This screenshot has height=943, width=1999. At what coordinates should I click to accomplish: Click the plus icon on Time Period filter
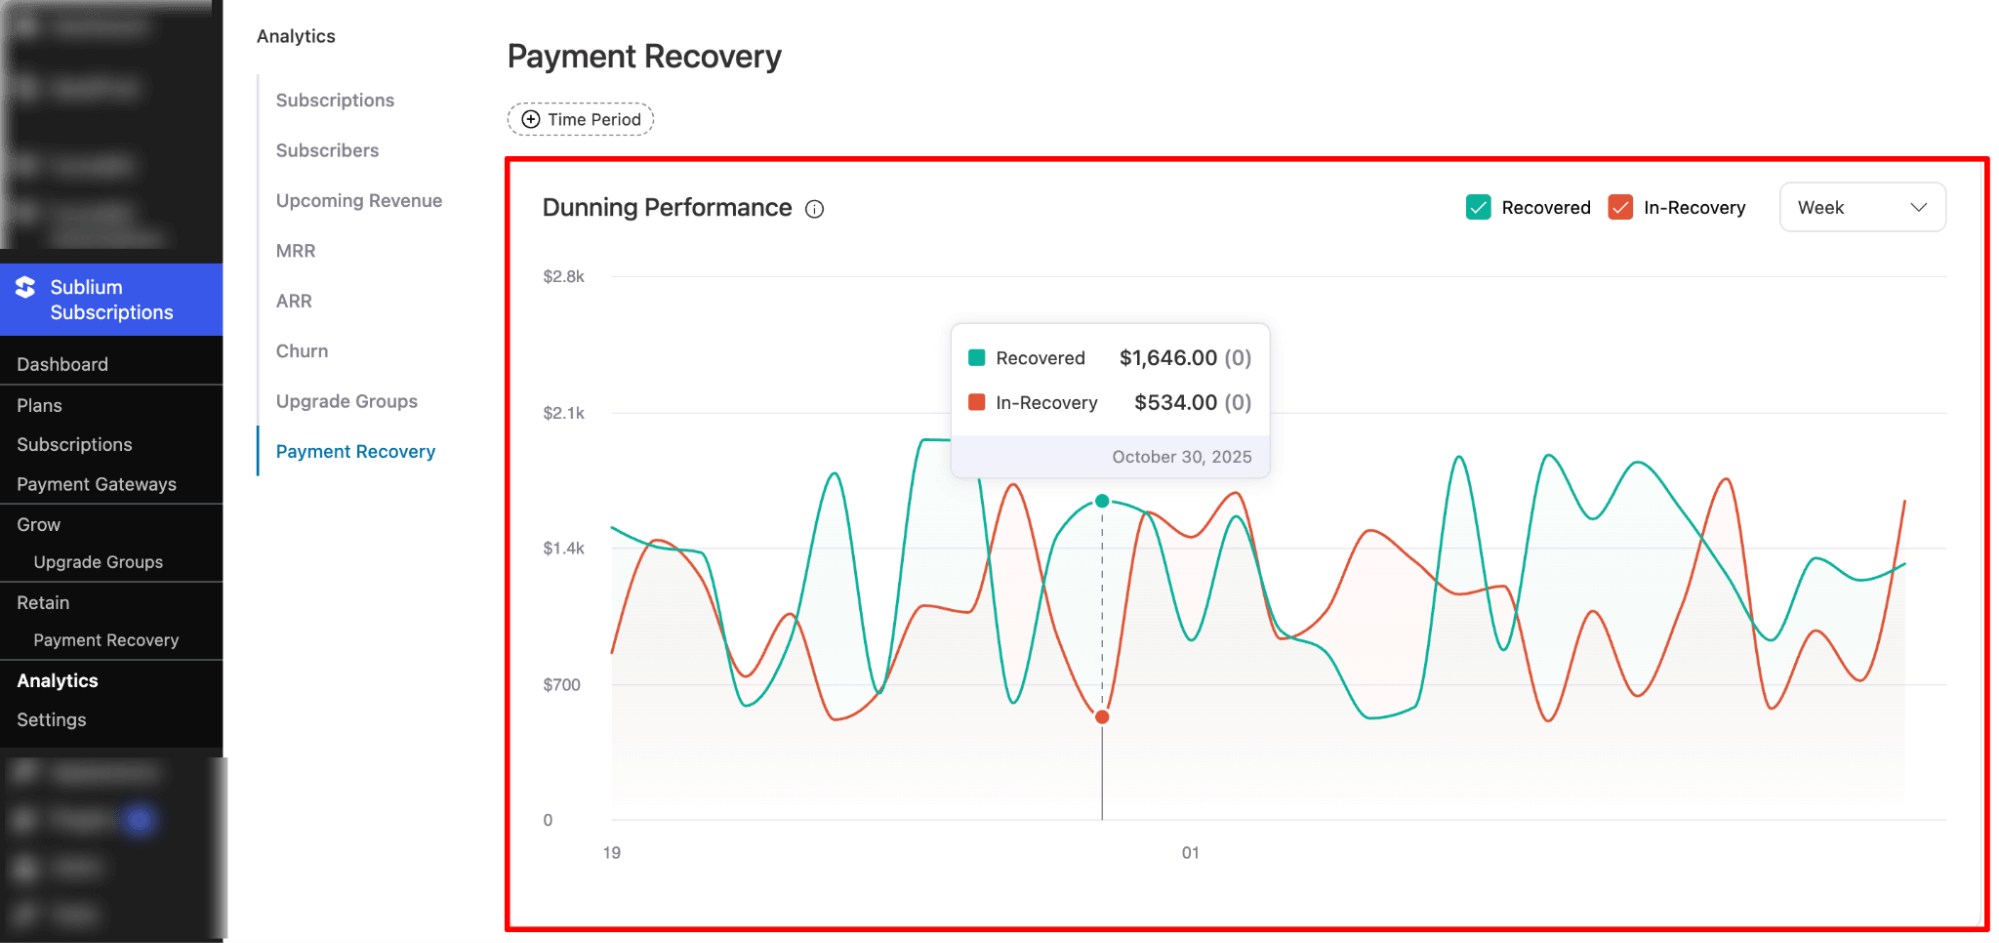pos(529,118)
